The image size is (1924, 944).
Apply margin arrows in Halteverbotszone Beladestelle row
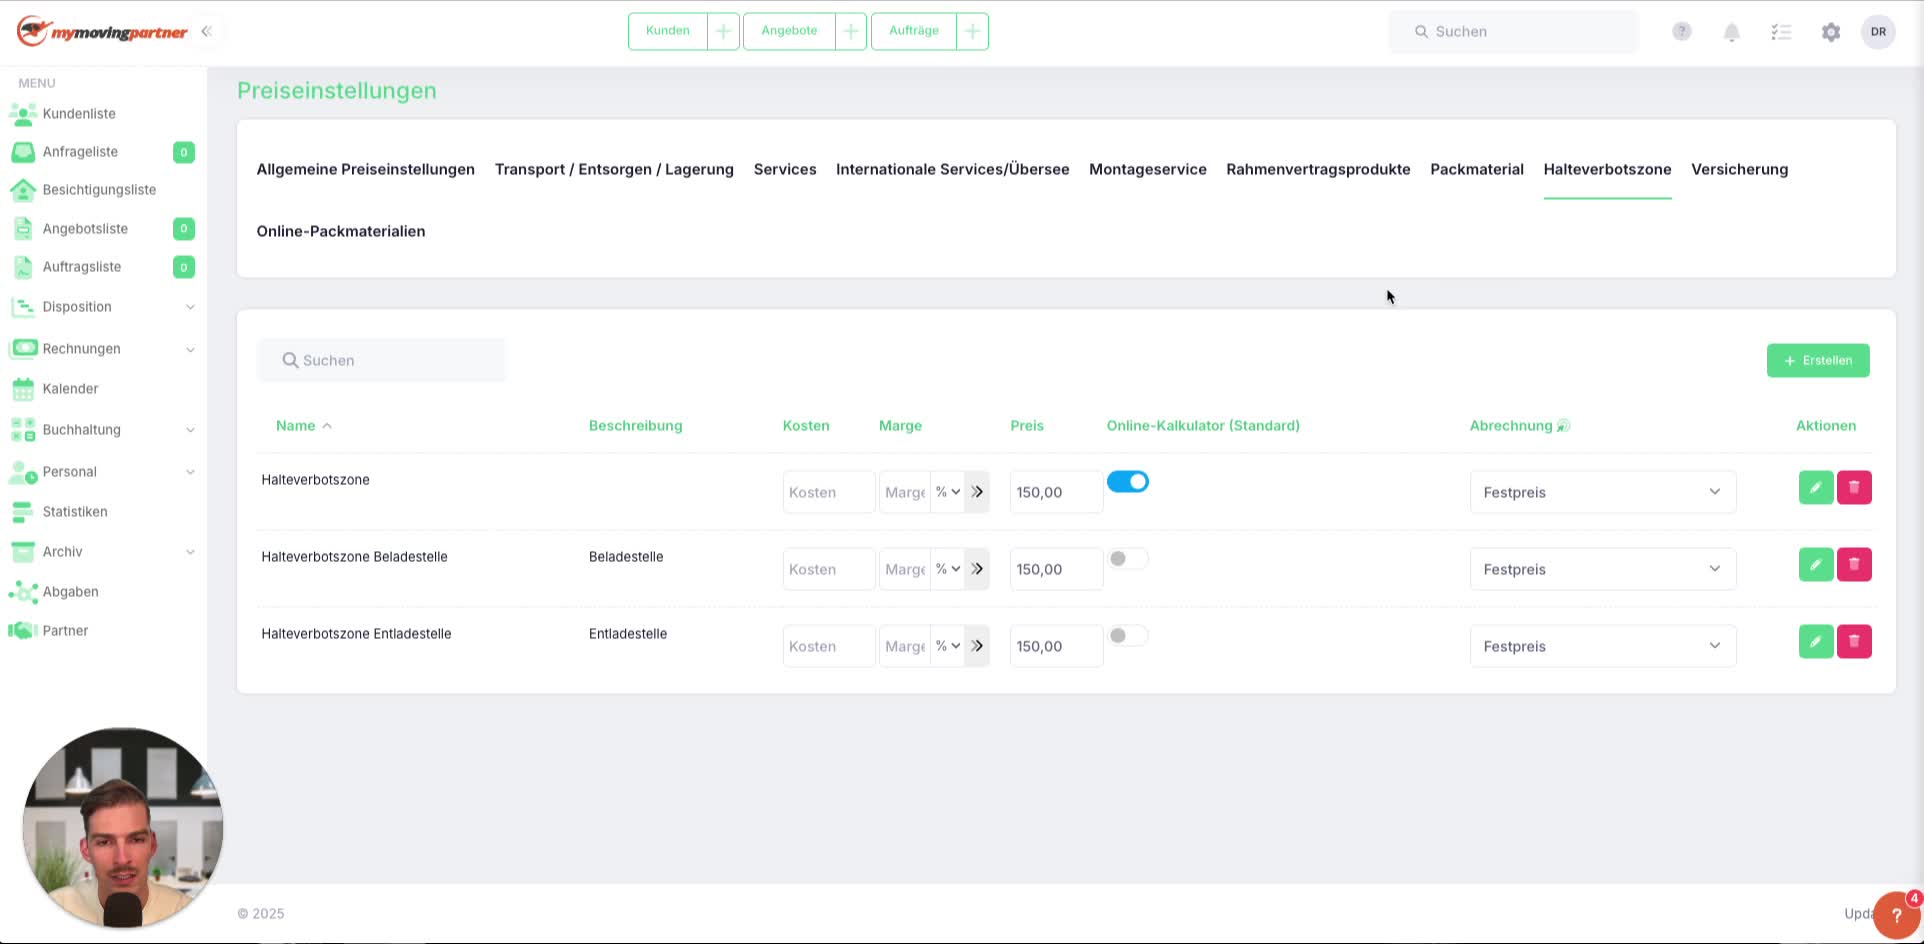[x=977, y=569]
